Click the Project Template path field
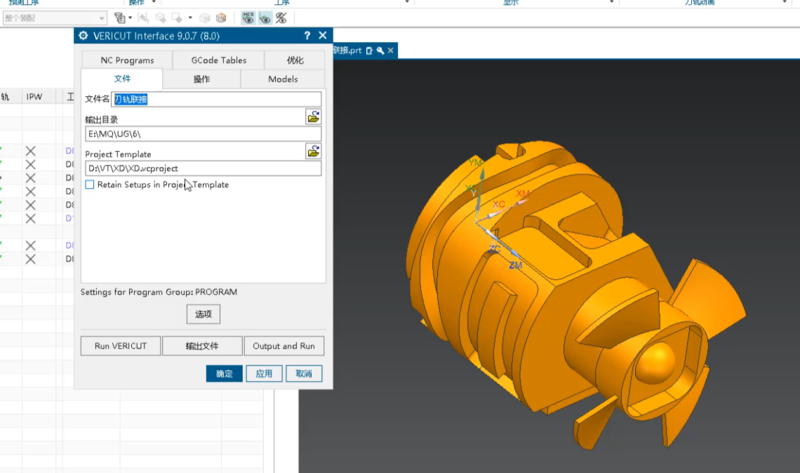 point(203,168)
